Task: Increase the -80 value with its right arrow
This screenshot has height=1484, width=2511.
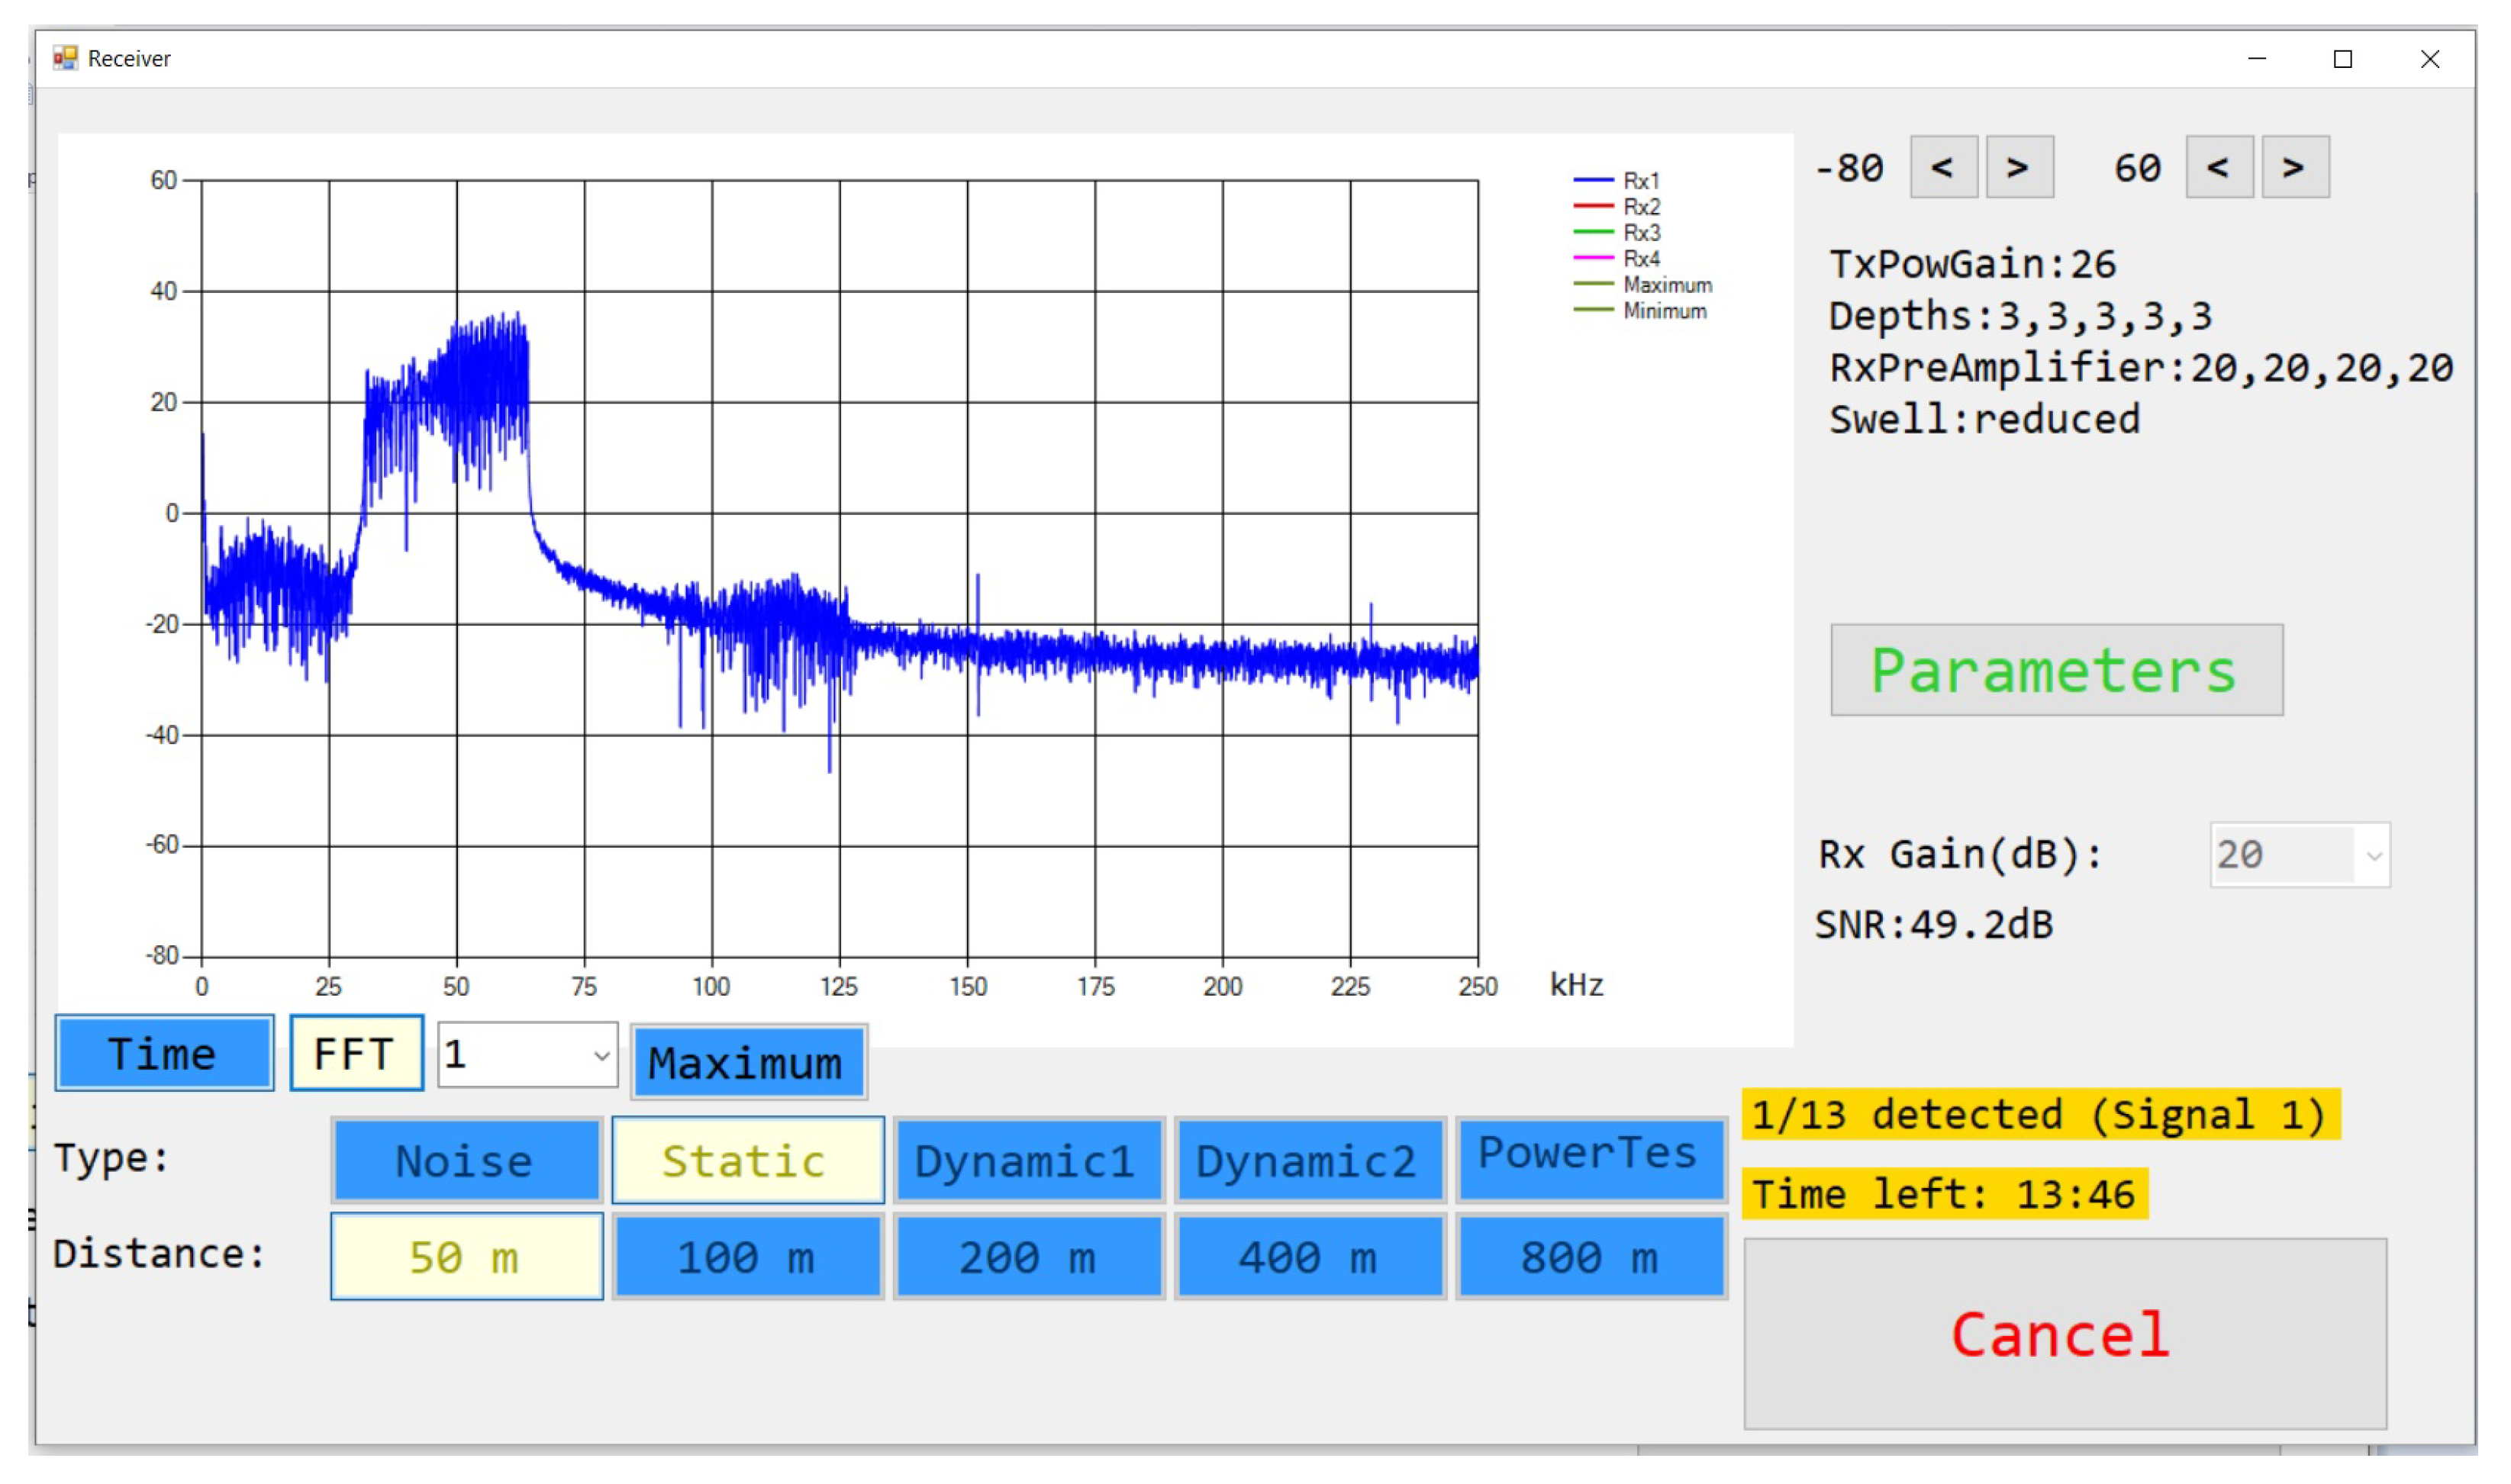Action: 2019,166
